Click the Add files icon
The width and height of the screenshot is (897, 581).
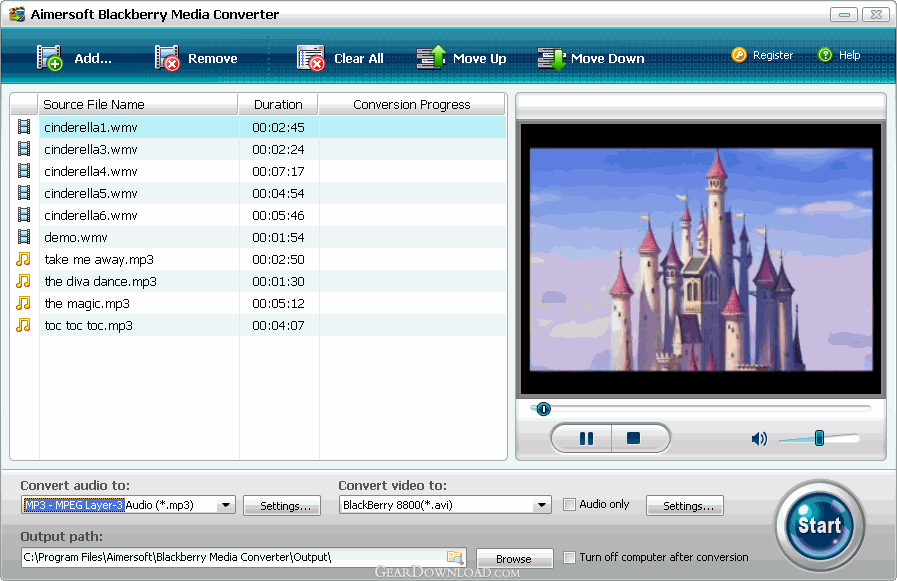49,58
